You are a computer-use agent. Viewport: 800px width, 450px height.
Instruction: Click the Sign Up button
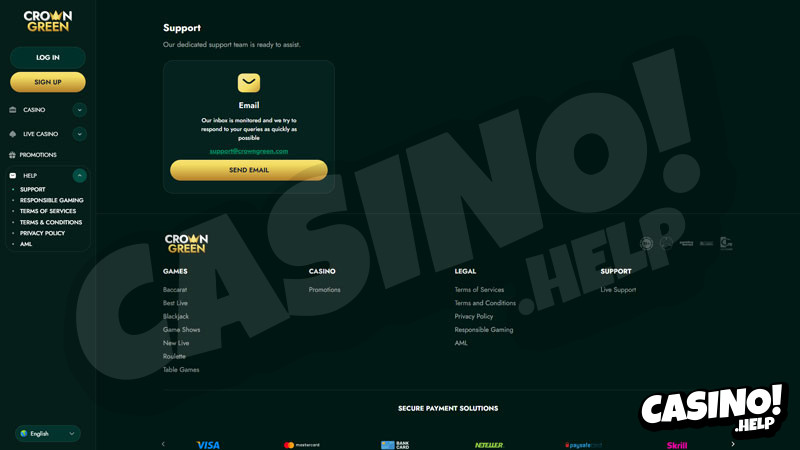pos(48,82)
